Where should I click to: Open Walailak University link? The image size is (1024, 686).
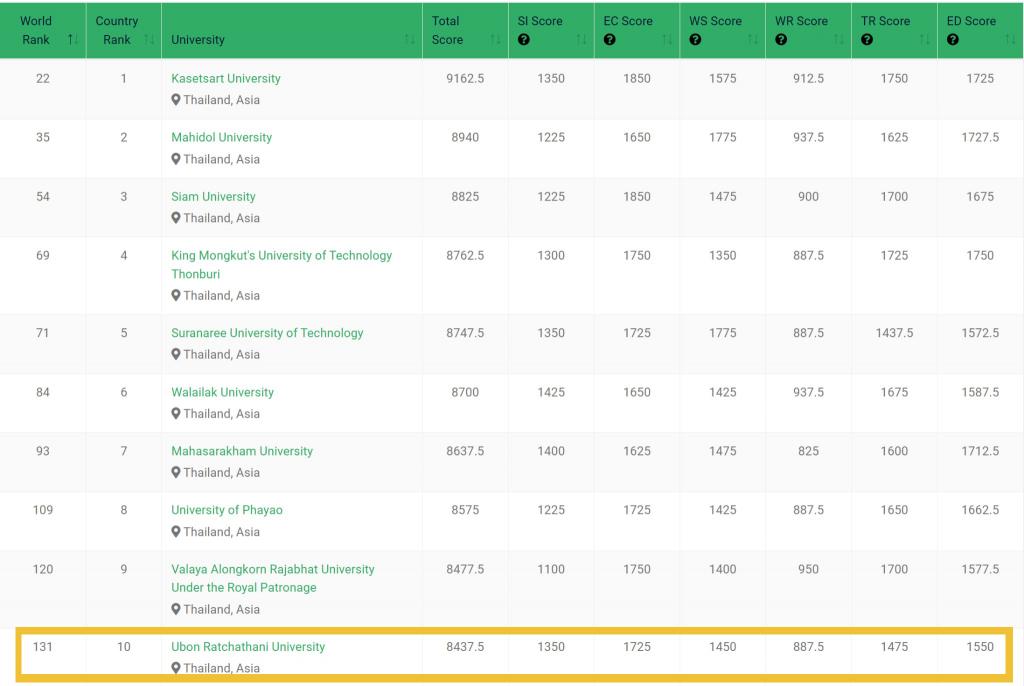[222, 392]
